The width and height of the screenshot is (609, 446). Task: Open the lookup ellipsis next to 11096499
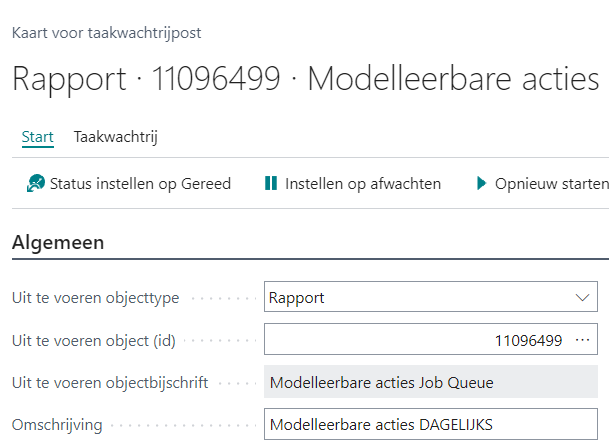click(x=583, y=340)
